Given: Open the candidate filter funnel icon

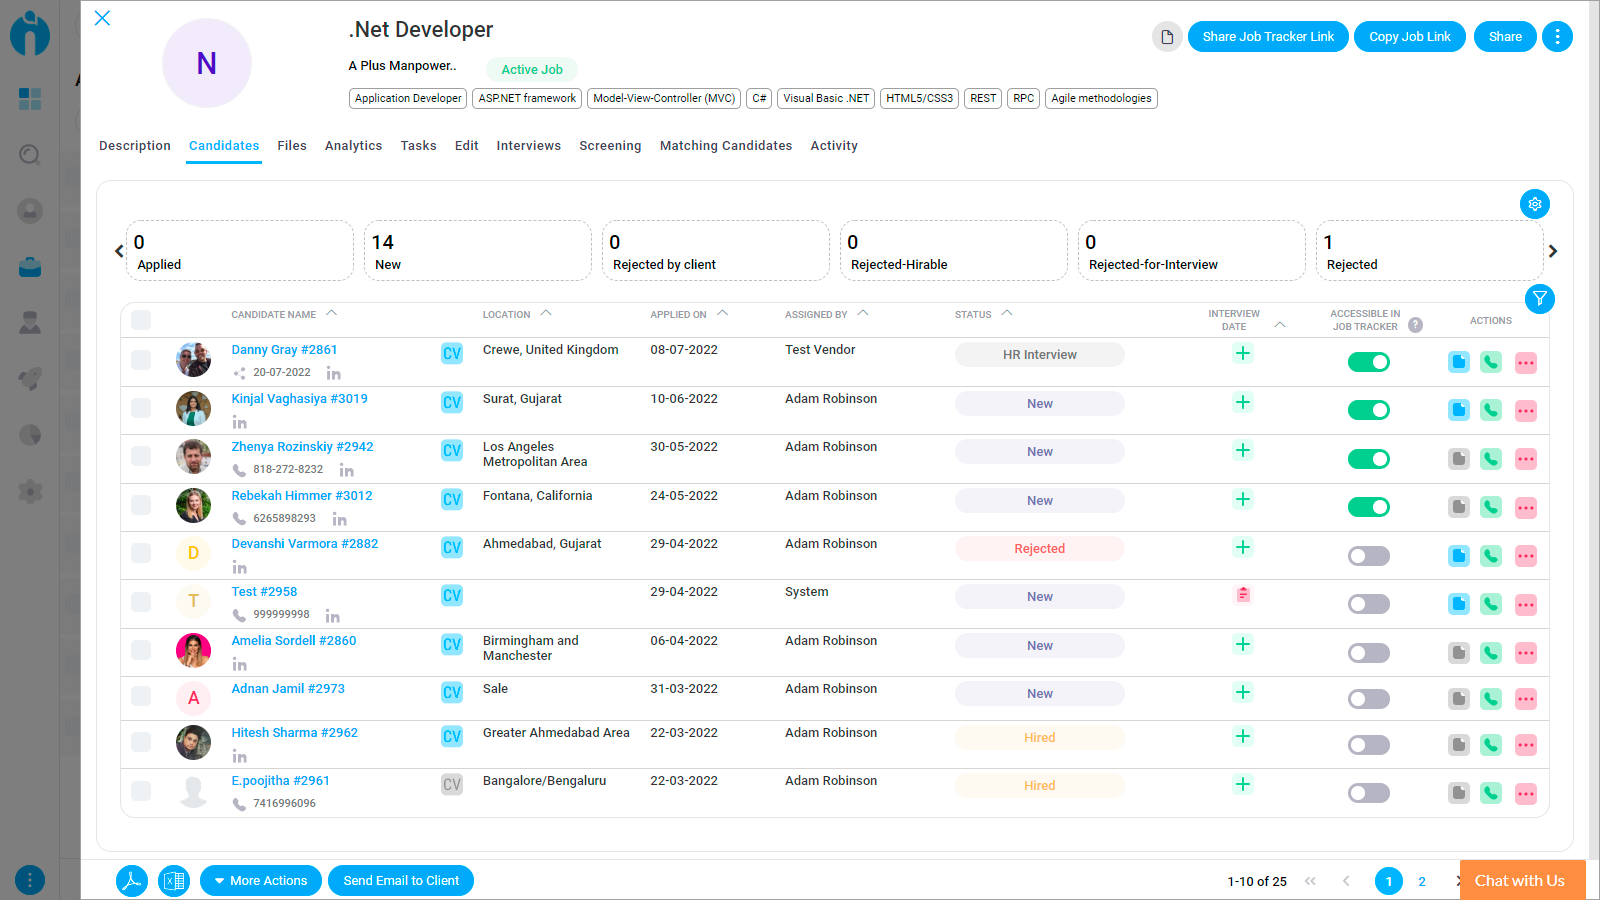Looking at the screenshot, I should click(x=1540, y=298).
